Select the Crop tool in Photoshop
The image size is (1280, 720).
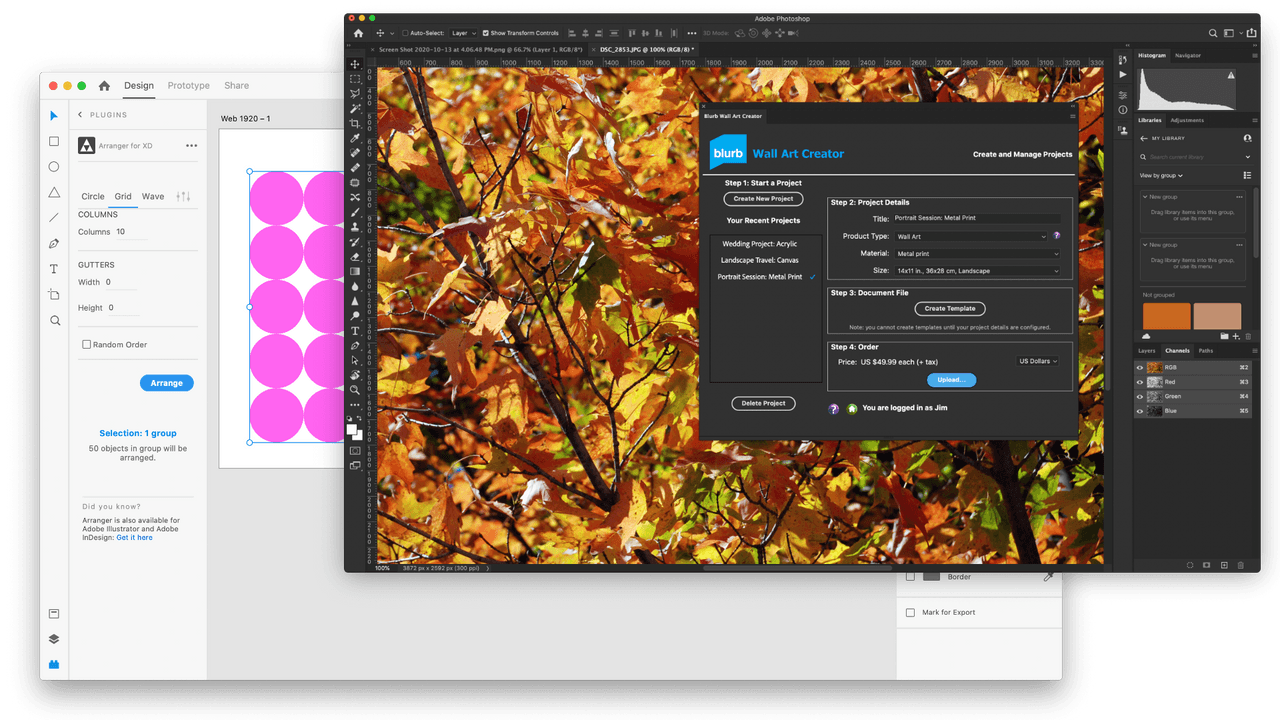click(355, 123)
